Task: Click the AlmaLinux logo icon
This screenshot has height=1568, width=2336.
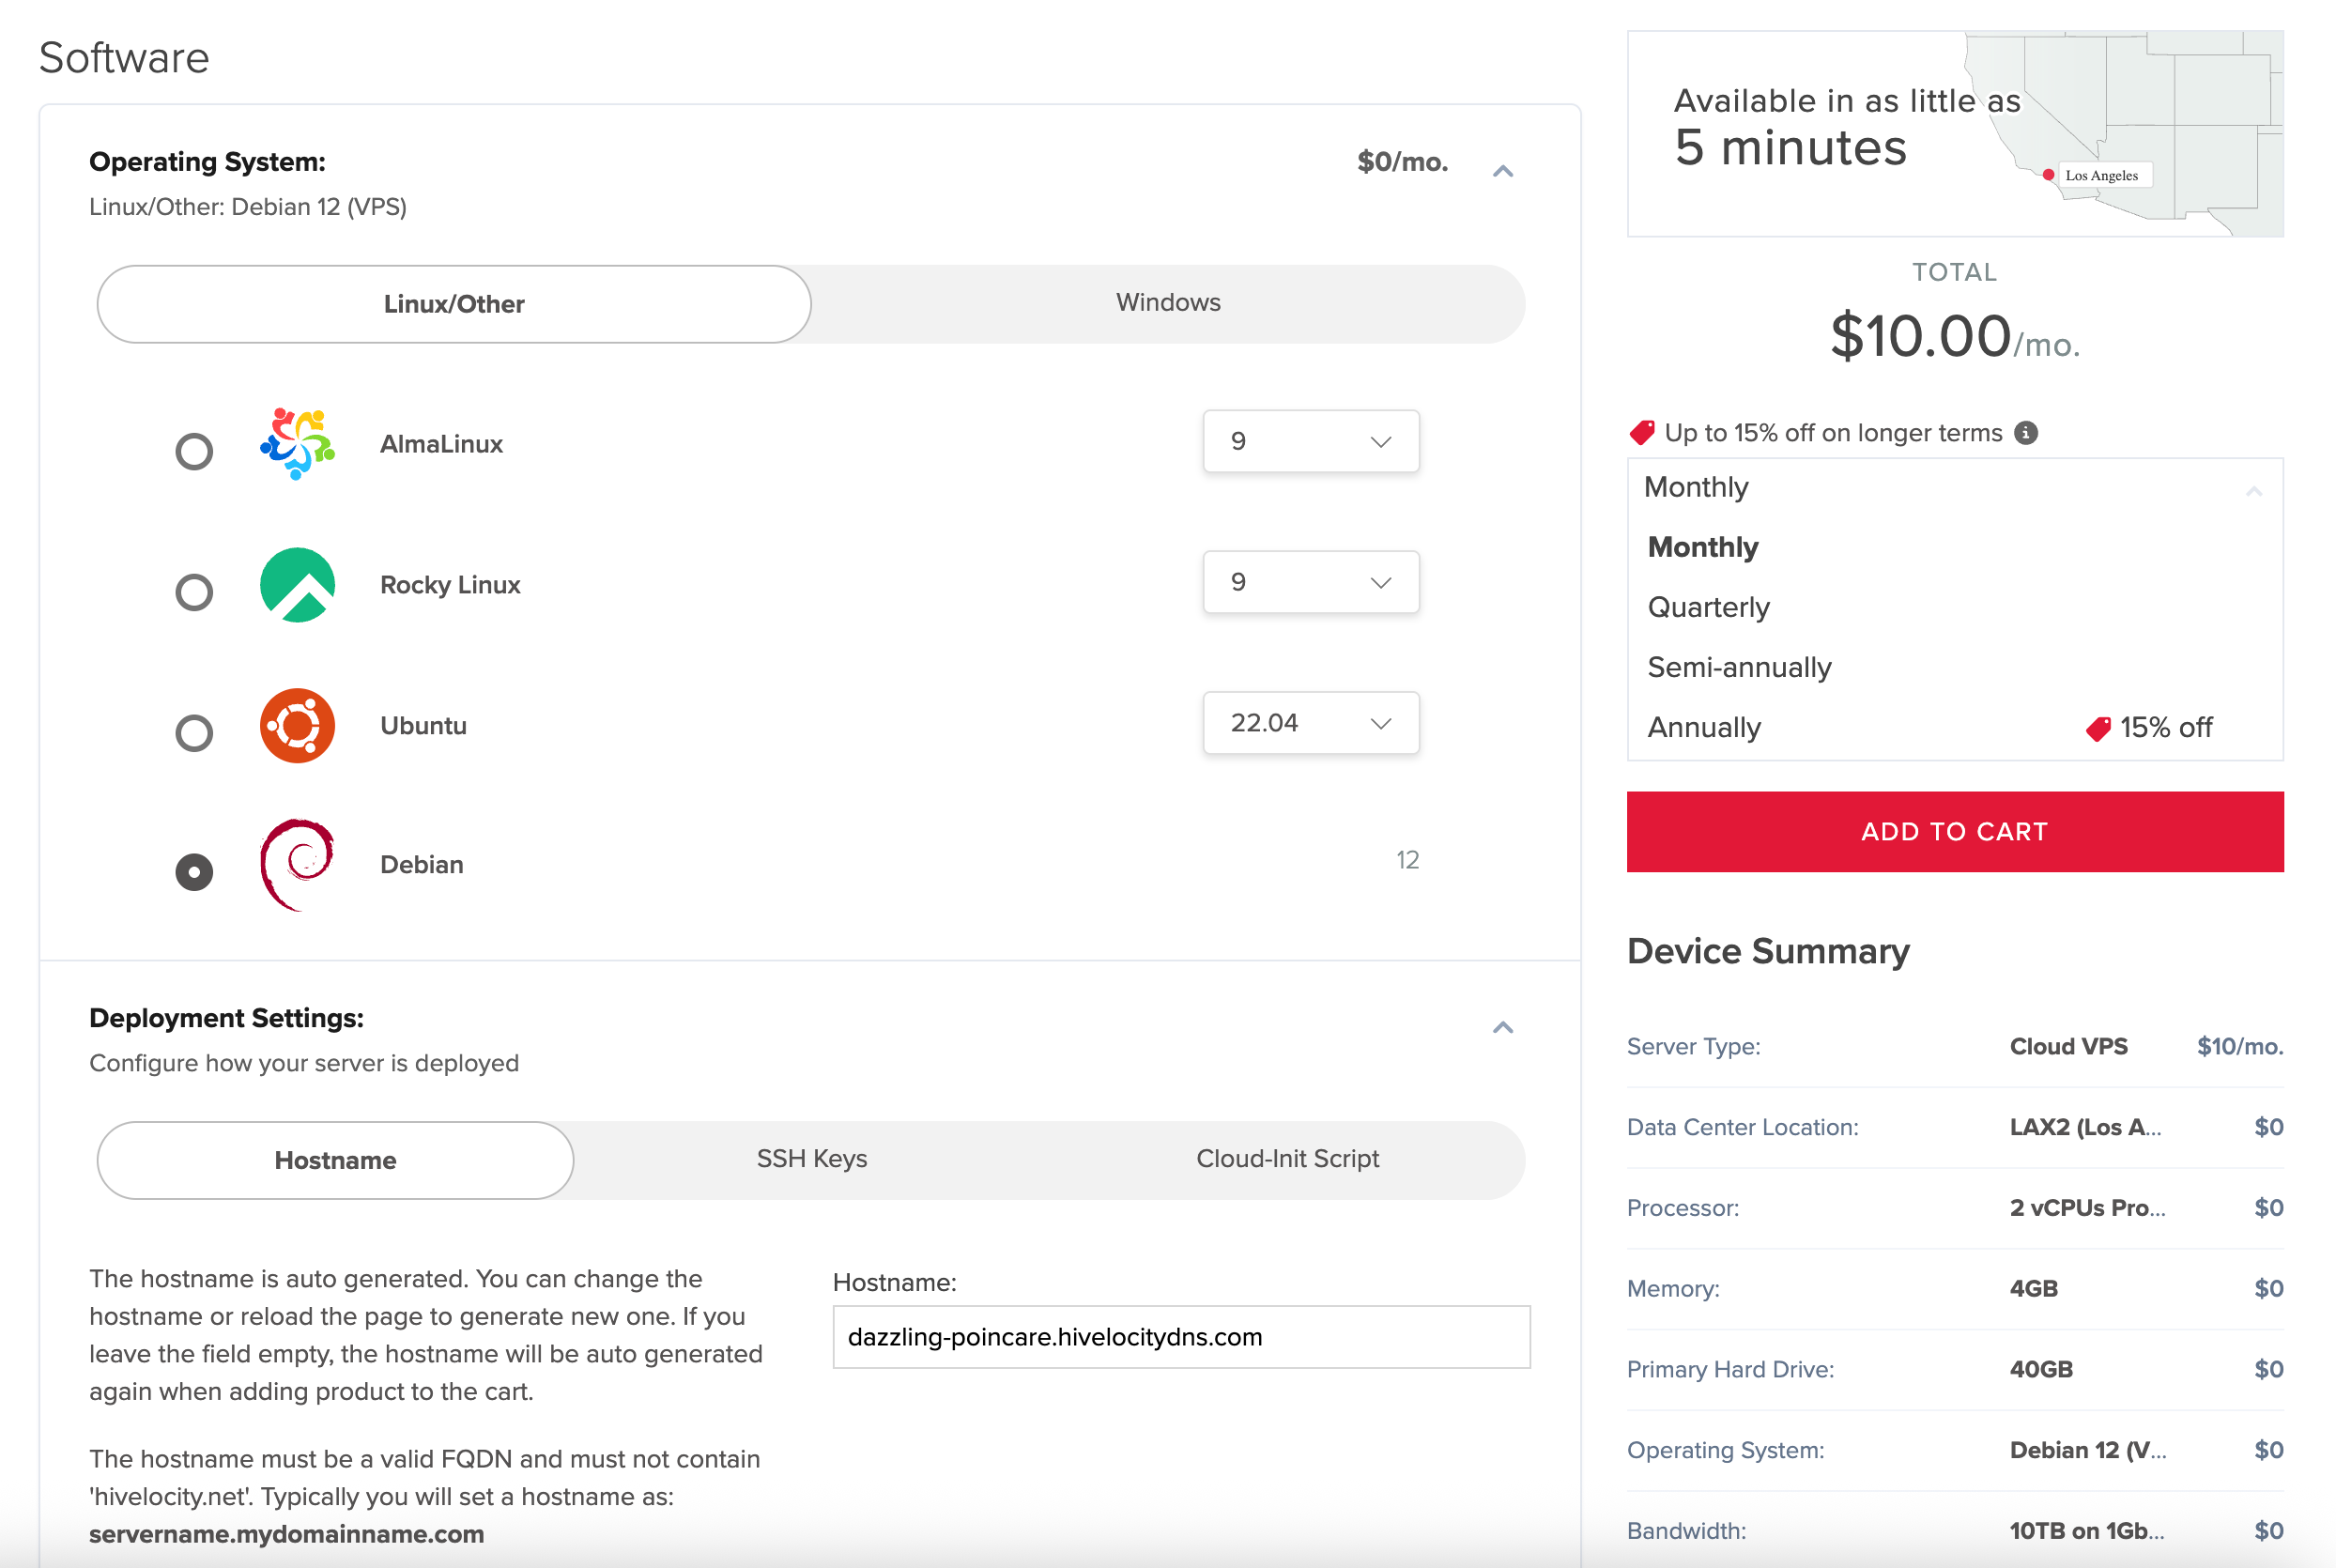Action: click(x=297, y=444)
